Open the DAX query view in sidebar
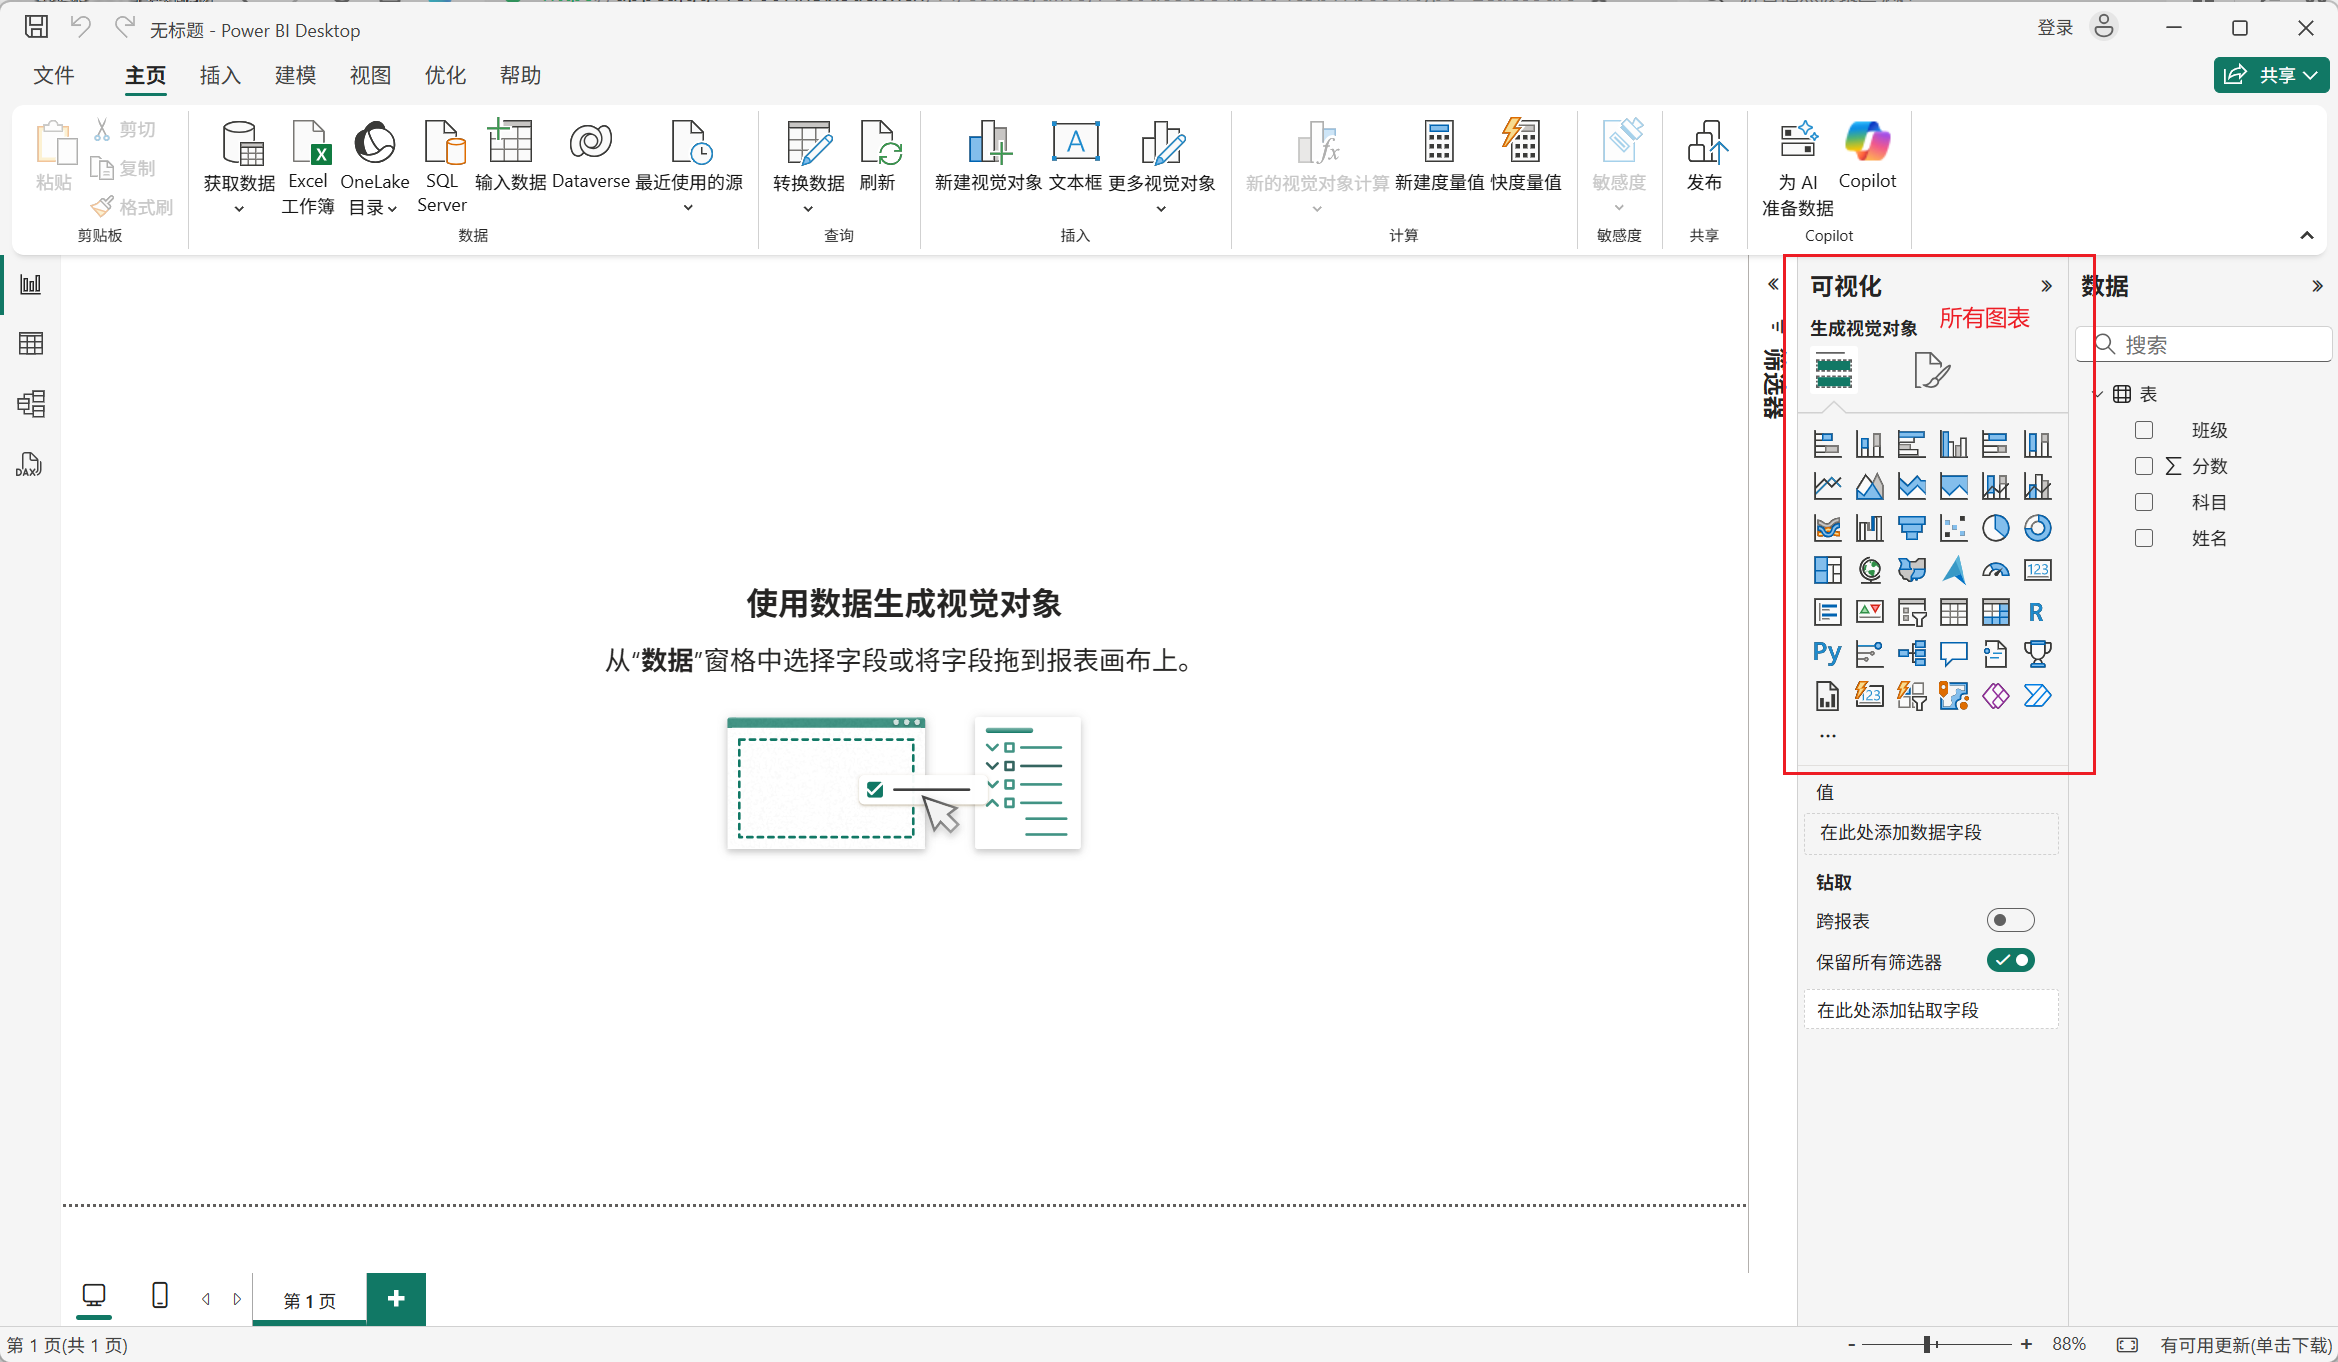Image resolution: width=2338 pixels, height=1362 pixels. [30, 465]
